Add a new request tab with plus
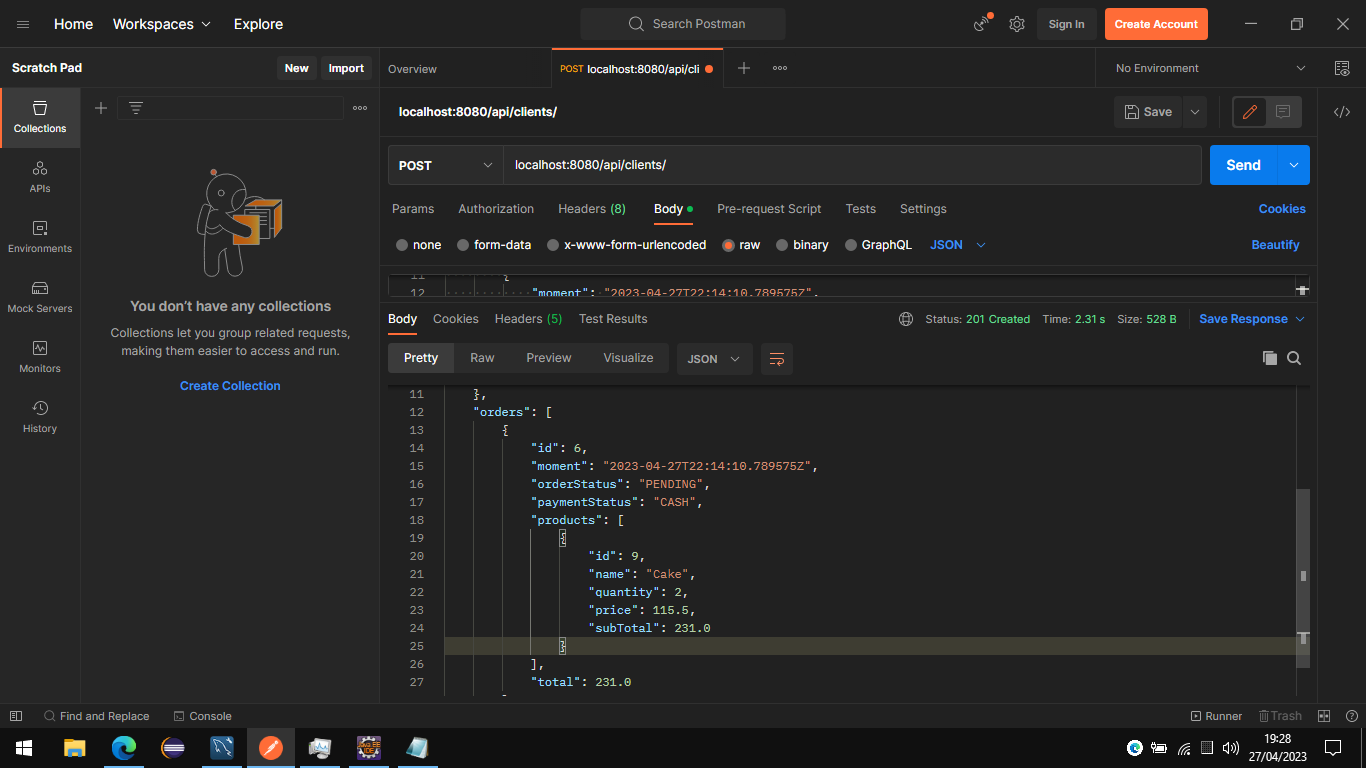Viewport: 1366px width, 768px height. [x=744, y=68]
